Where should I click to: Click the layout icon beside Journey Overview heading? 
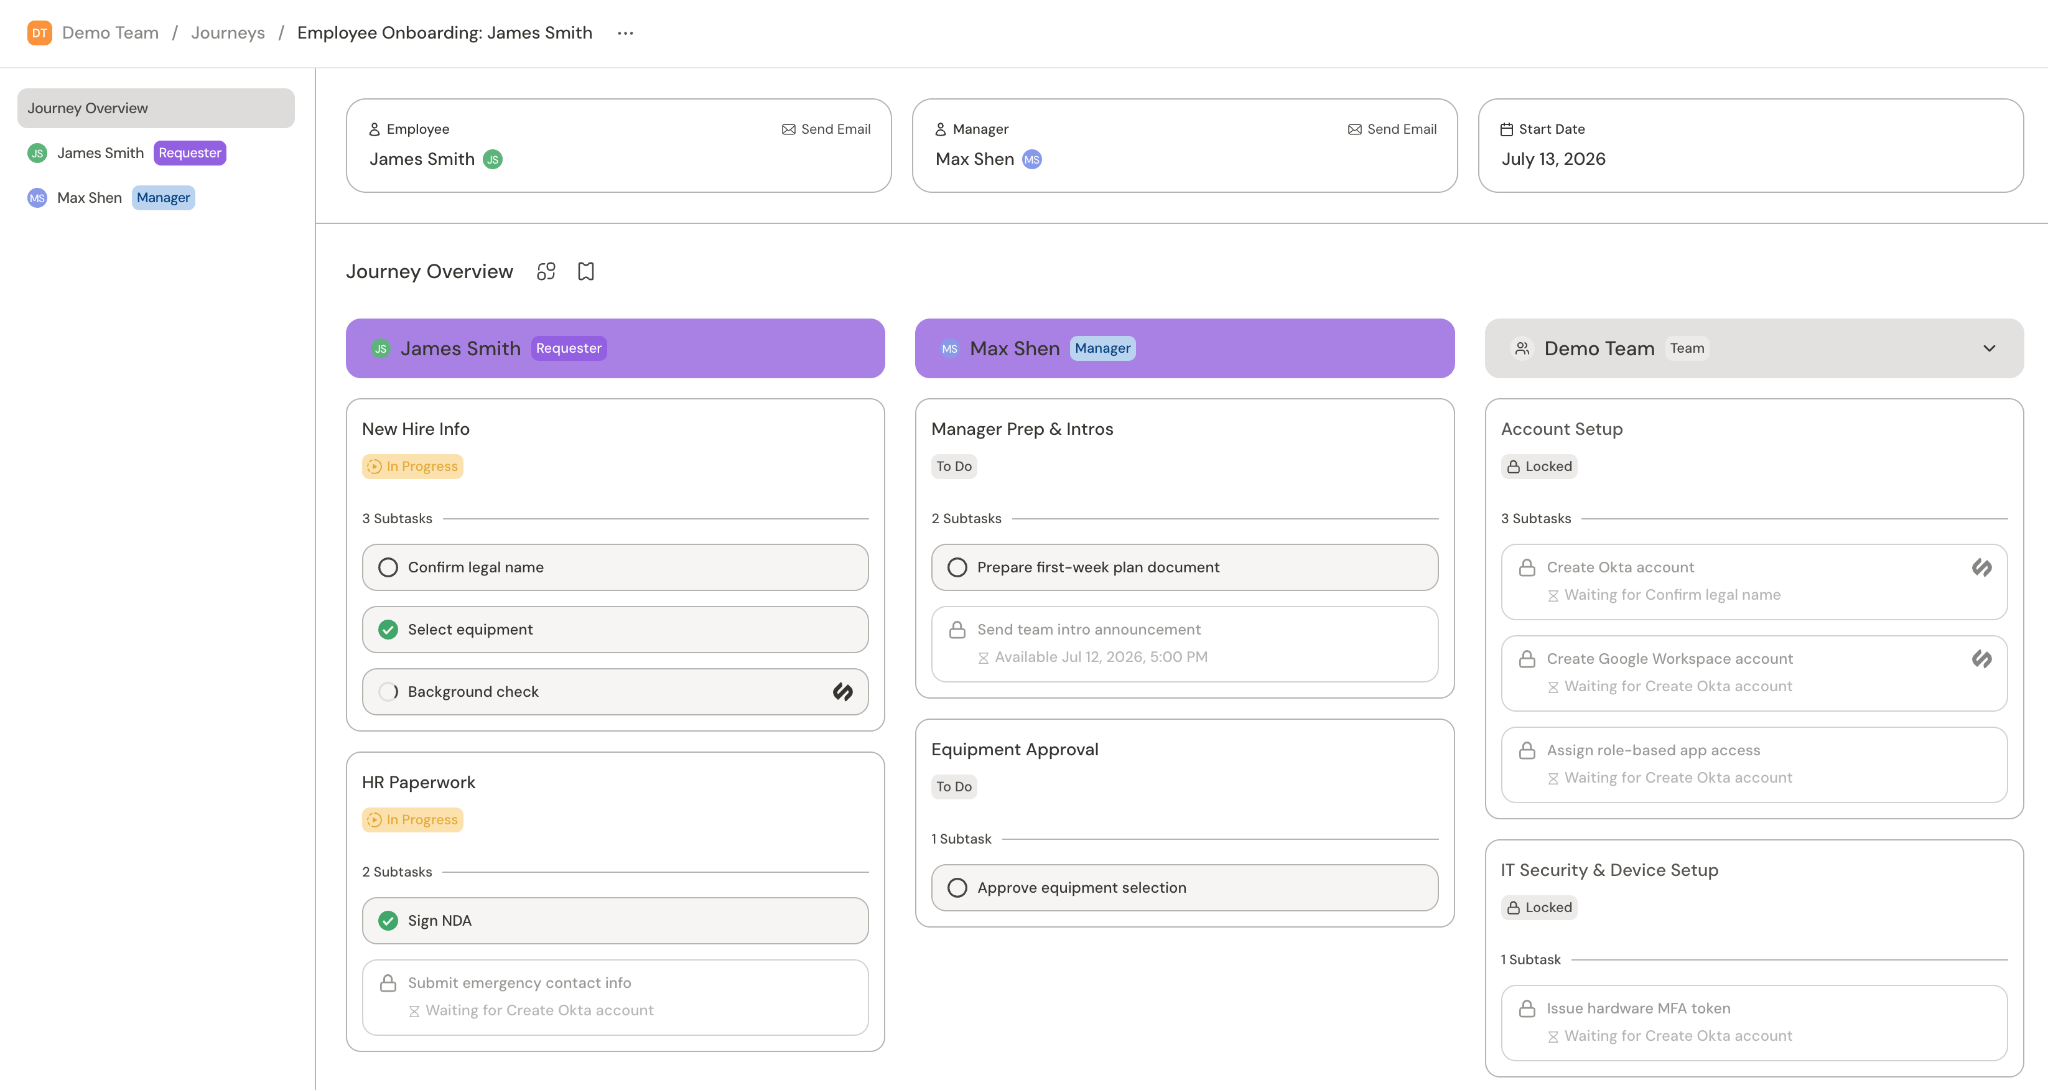coord(546,271)
